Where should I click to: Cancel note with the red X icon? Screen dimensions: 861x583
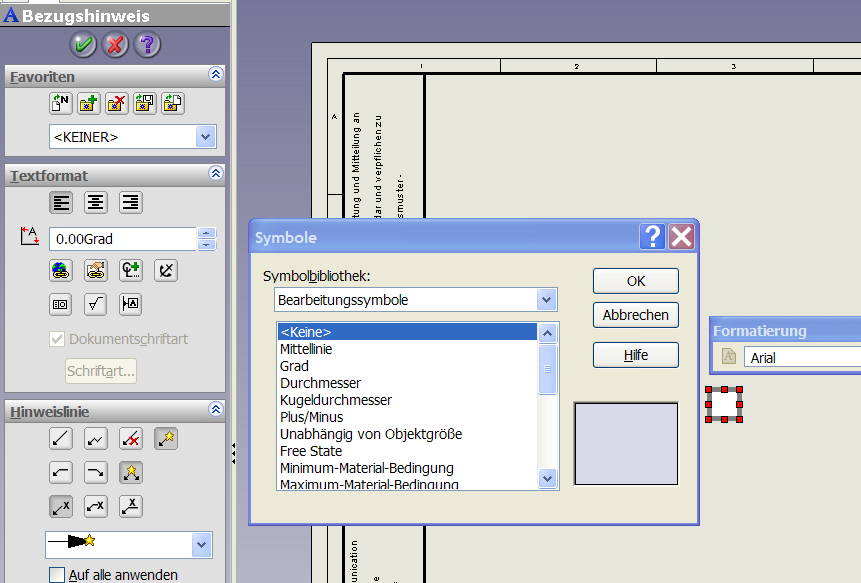(x=115, y=45)
